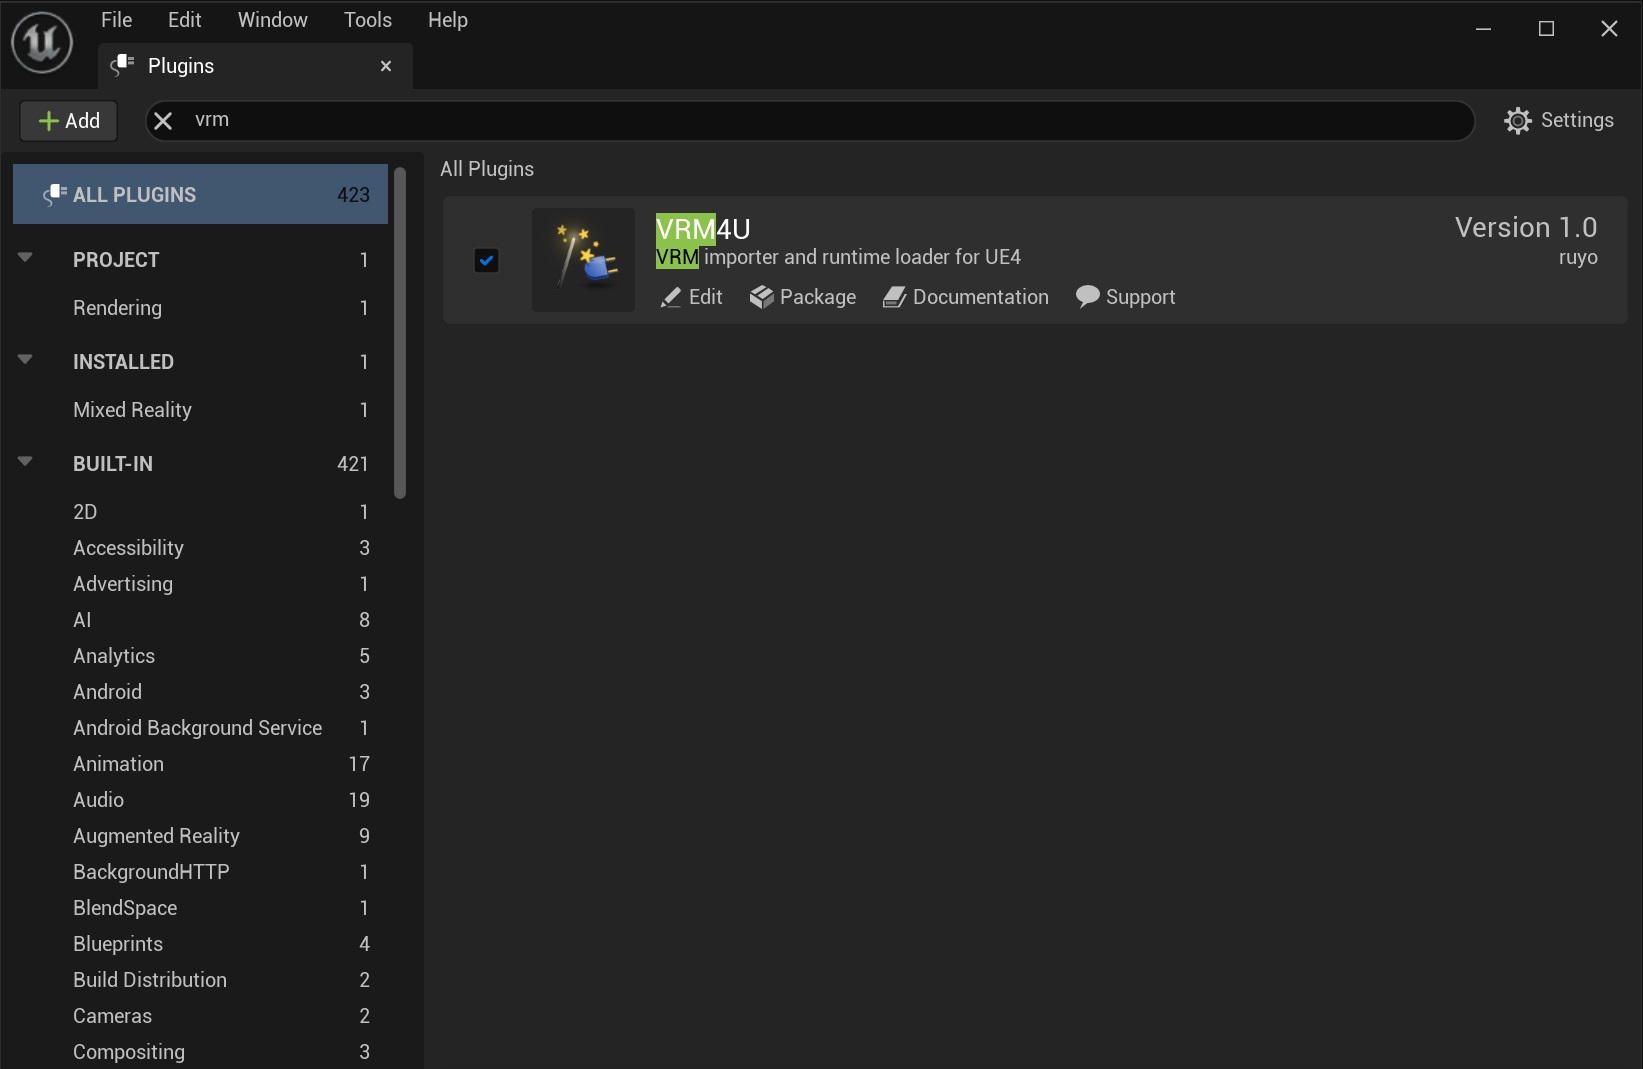The height and width of the screenshot is (1069, 1643).
Task: Click the Version 1.0 text
Action: 1526,227
